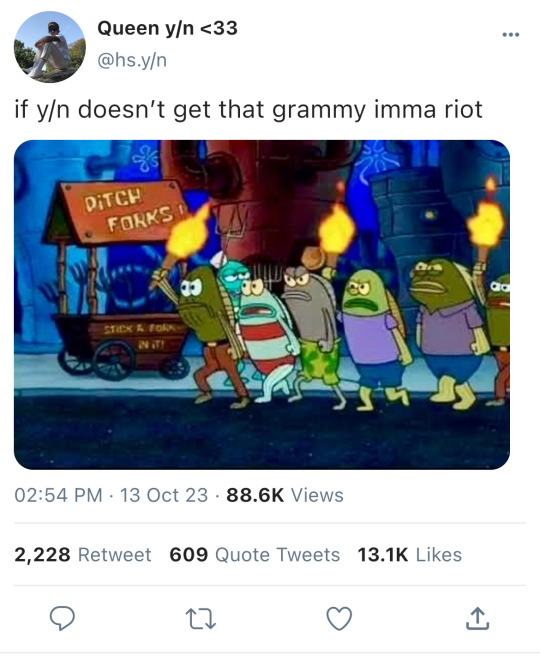Tap the 02:54 PM timestamp
The width and height of the screenshot is (540, 661).
pyautogui.click(x=59, y=495)
